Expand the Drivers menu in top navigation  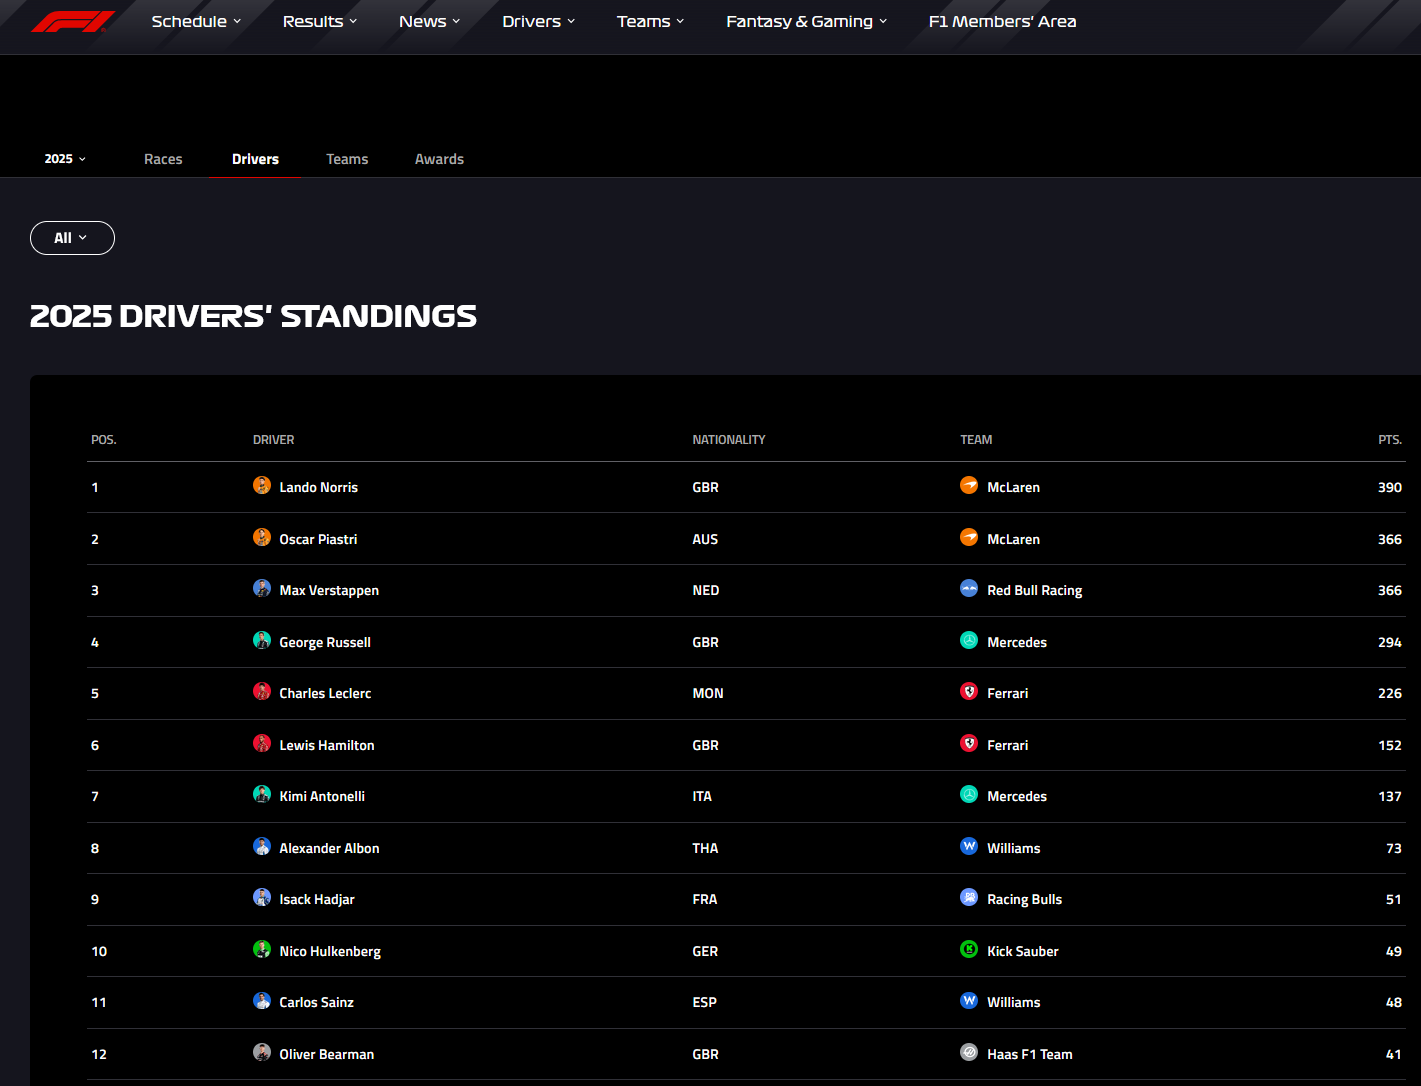539,21
